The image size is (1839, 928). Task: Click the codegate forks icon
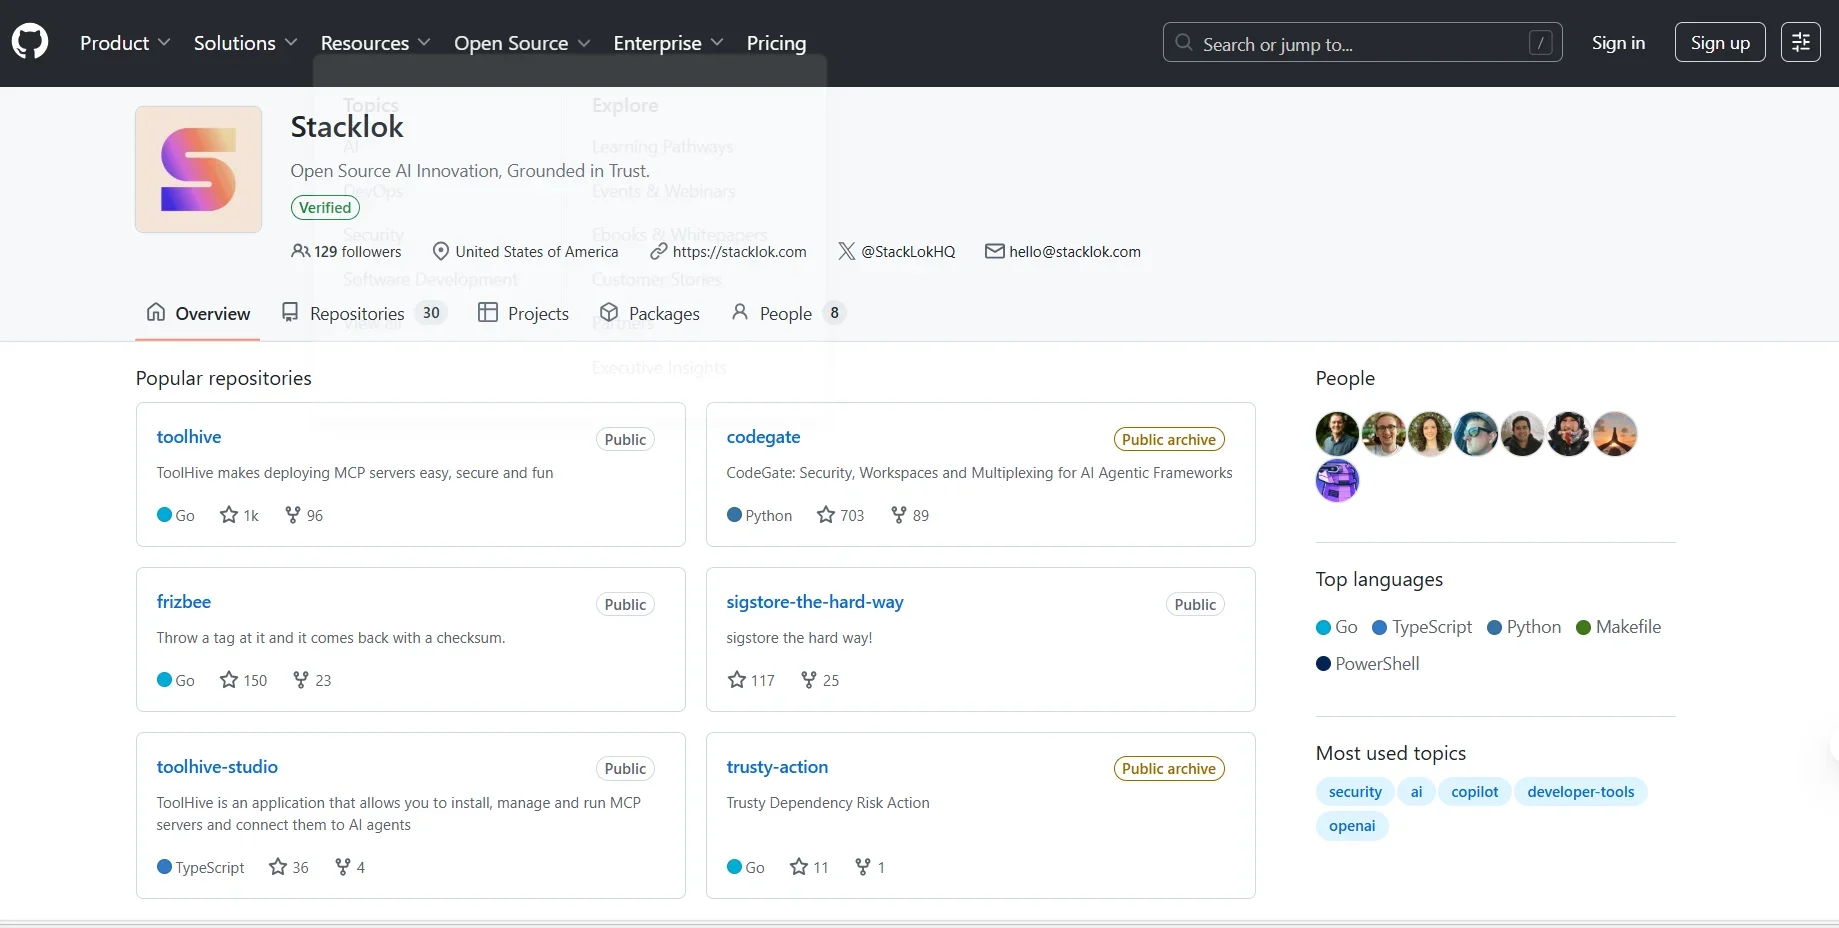pyautogui.click(x=898, y=515)
